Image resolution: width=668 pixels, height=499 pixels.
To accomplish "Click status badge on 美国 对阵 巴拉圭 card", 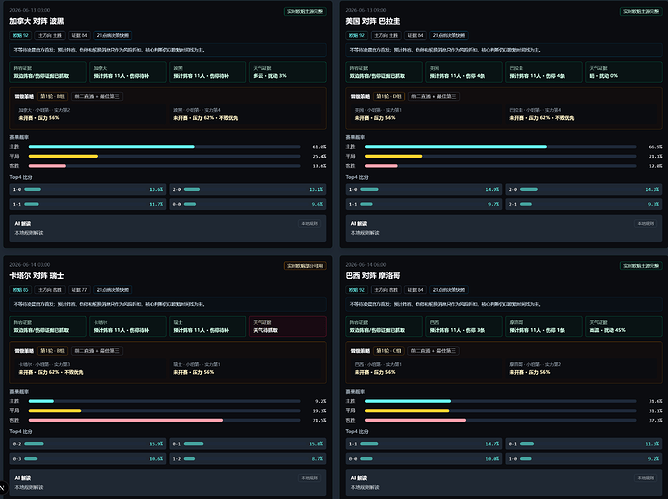I will click(641, 12).
